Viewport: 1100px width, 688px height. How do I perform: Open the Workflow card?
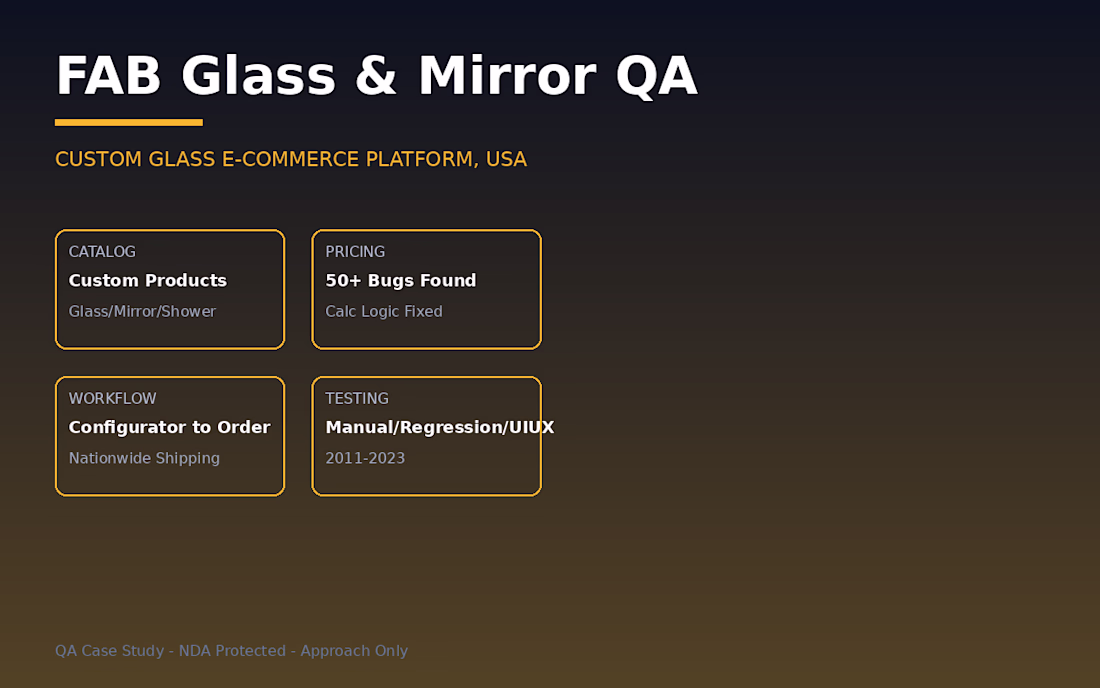click(x=170, y=436)
